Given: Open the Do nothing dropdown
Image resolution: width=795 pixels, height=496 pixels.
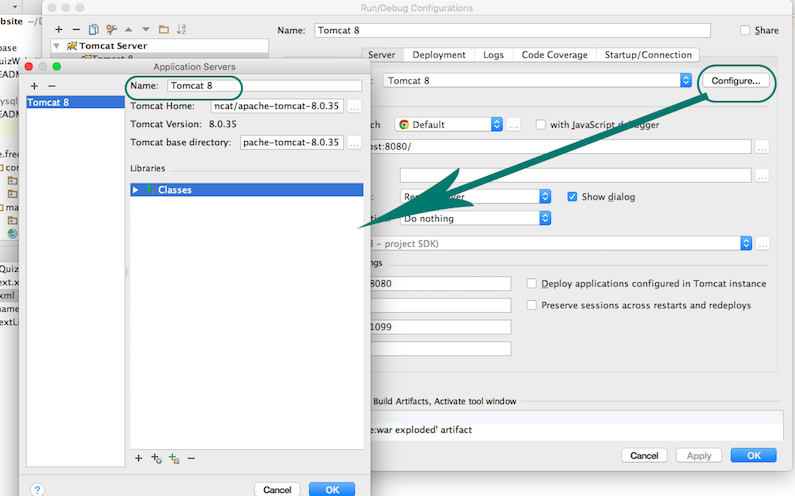Looking at the screenshot, I should [475, 218].
